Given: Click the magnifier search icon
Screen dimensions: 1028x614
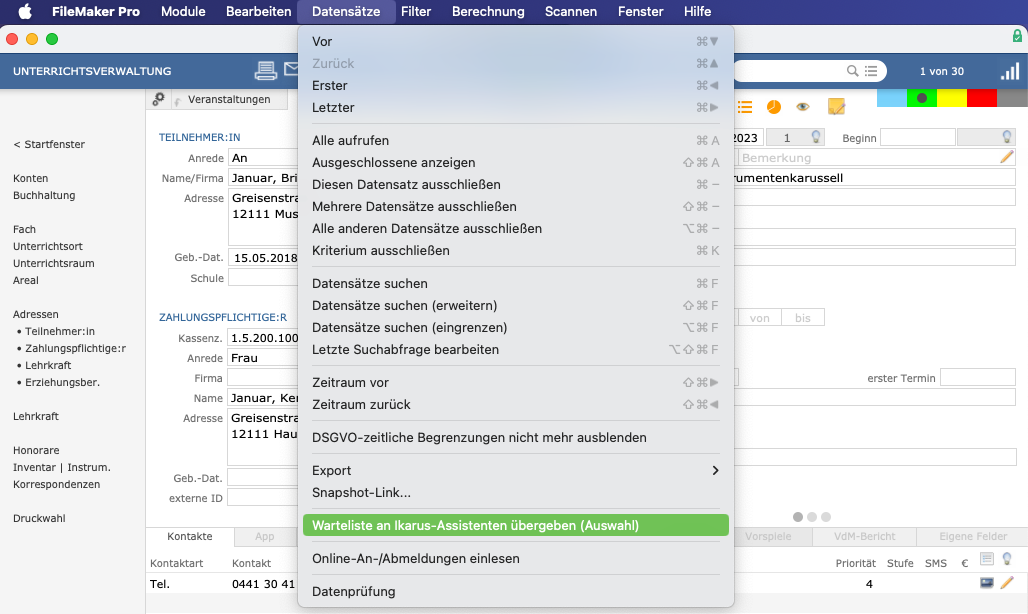Looking at the screenshot, I should (852, 71).
